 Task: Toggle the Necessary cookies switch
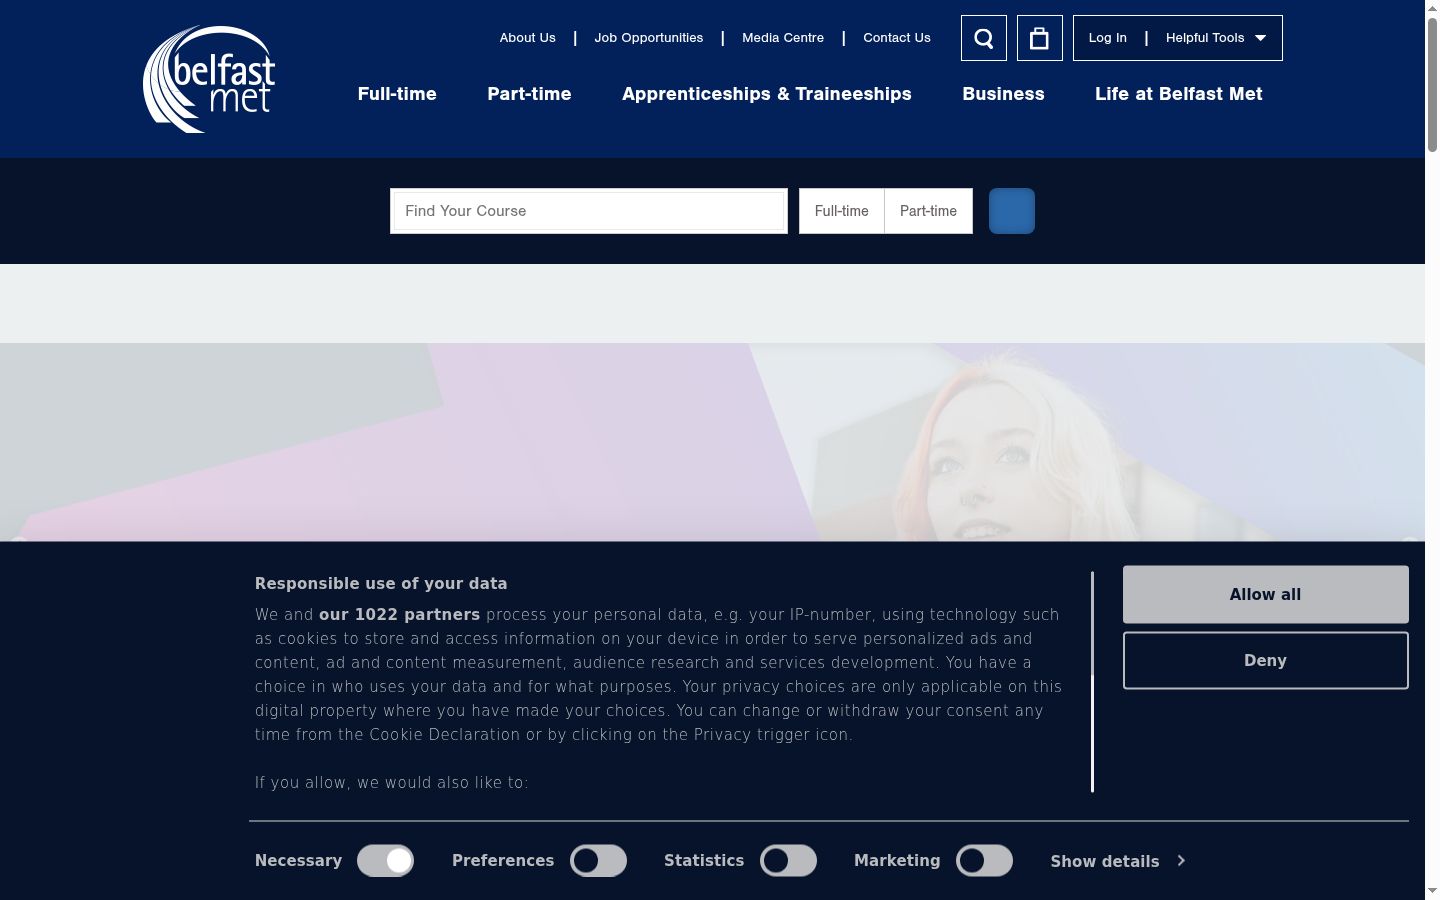tap(386, 861)
